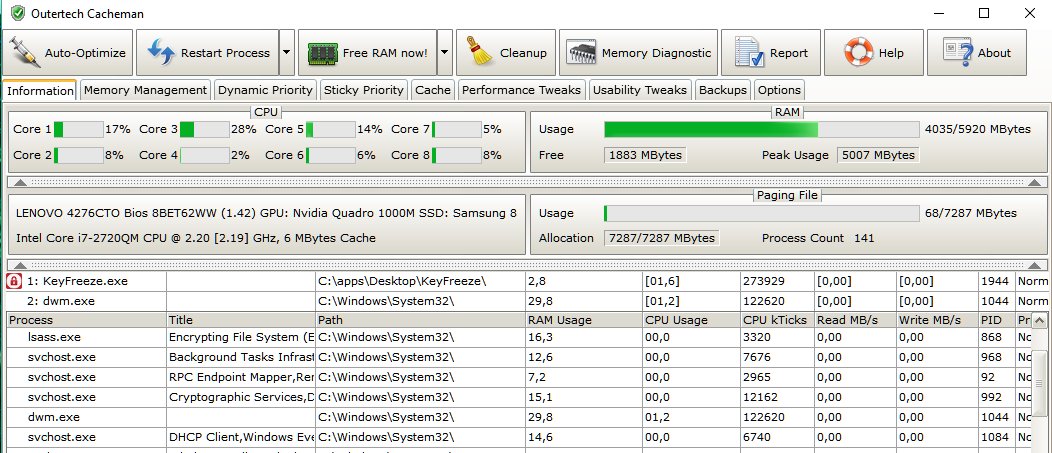
Task: Sort processes by RAM Usage column header
Action: point(559,320)
